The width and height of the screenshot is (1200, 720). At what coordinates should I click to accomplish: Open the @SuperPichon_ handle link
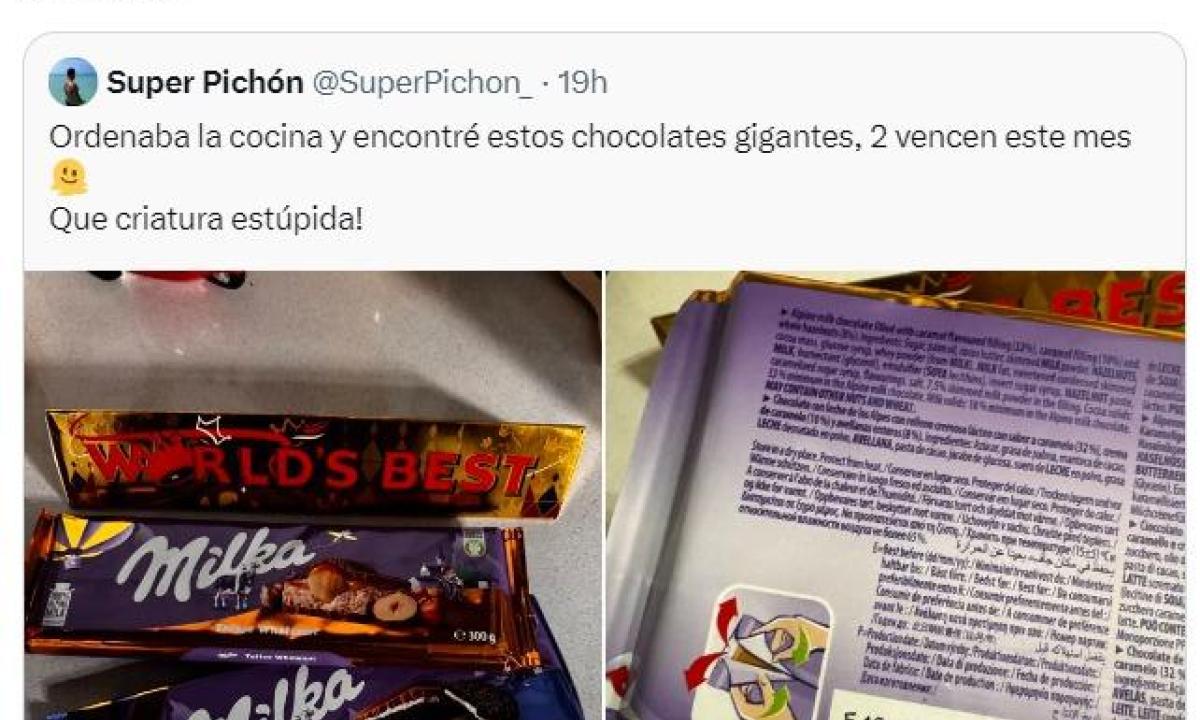point(423,83)
